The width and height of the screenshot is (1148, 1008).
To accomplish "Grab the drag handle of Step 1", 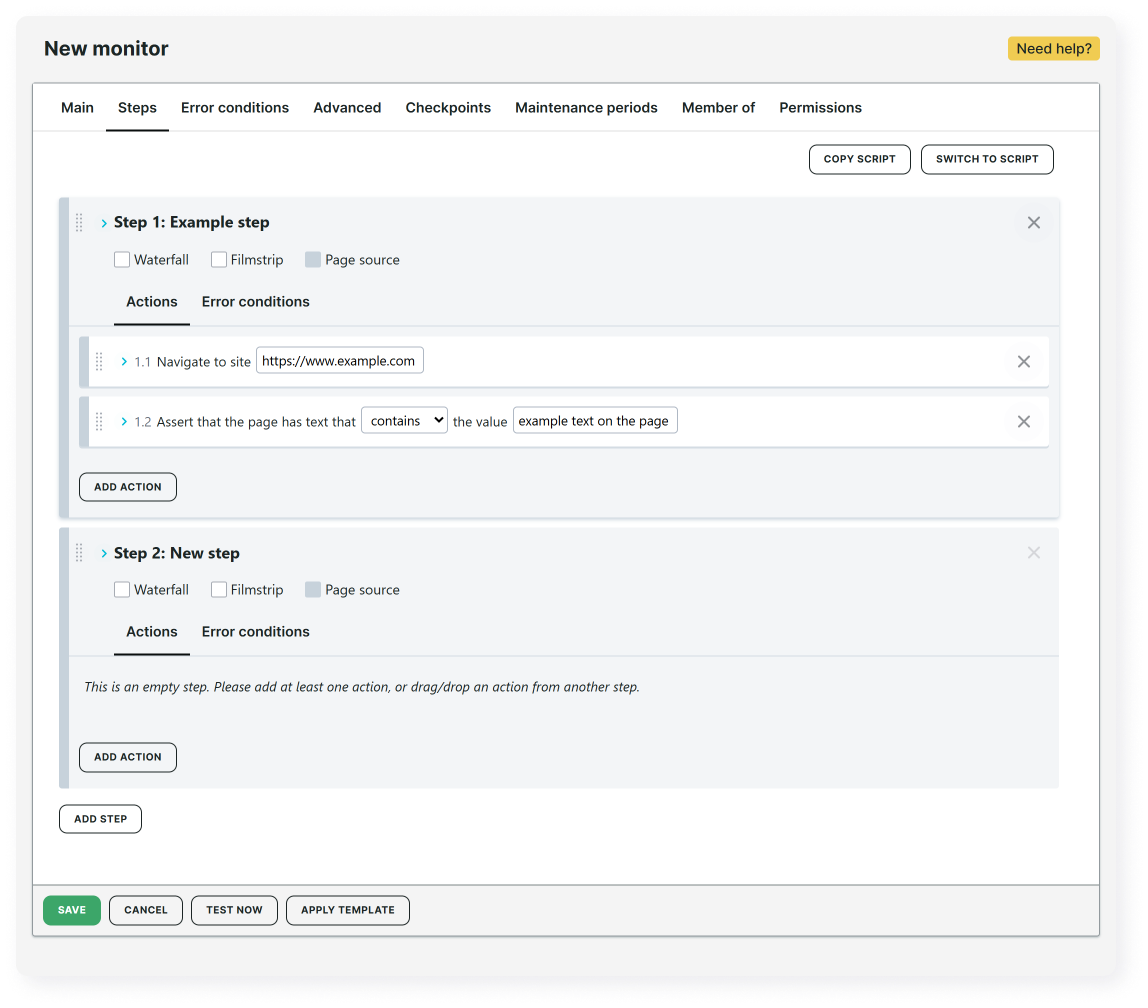I will (x=80, y=223).
